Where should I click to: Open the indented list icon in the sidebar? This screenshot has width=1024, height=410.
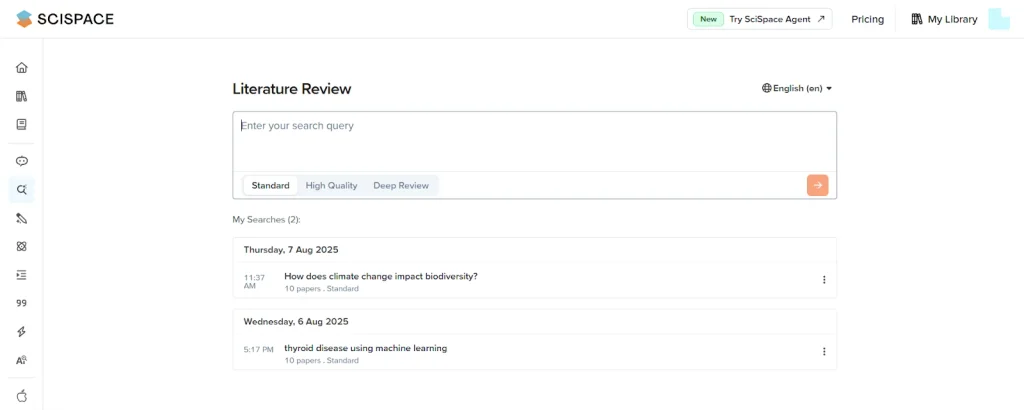[x=22, y=275]
